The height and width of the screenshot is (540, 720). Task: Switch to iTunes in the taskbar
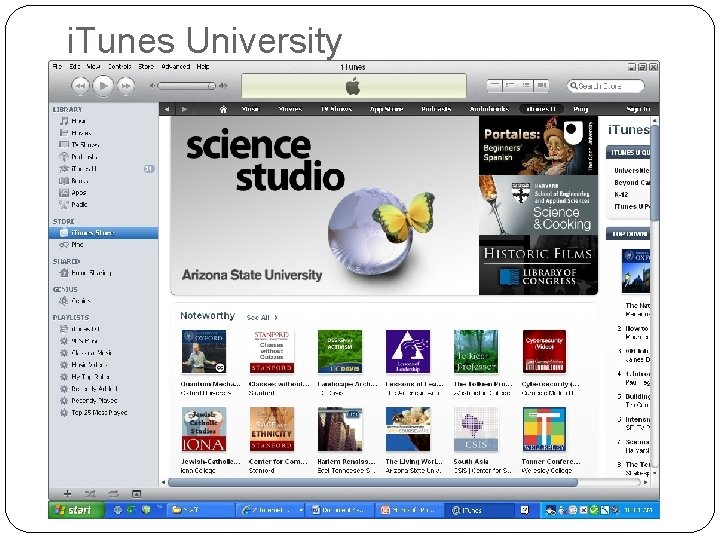(479, 510)
